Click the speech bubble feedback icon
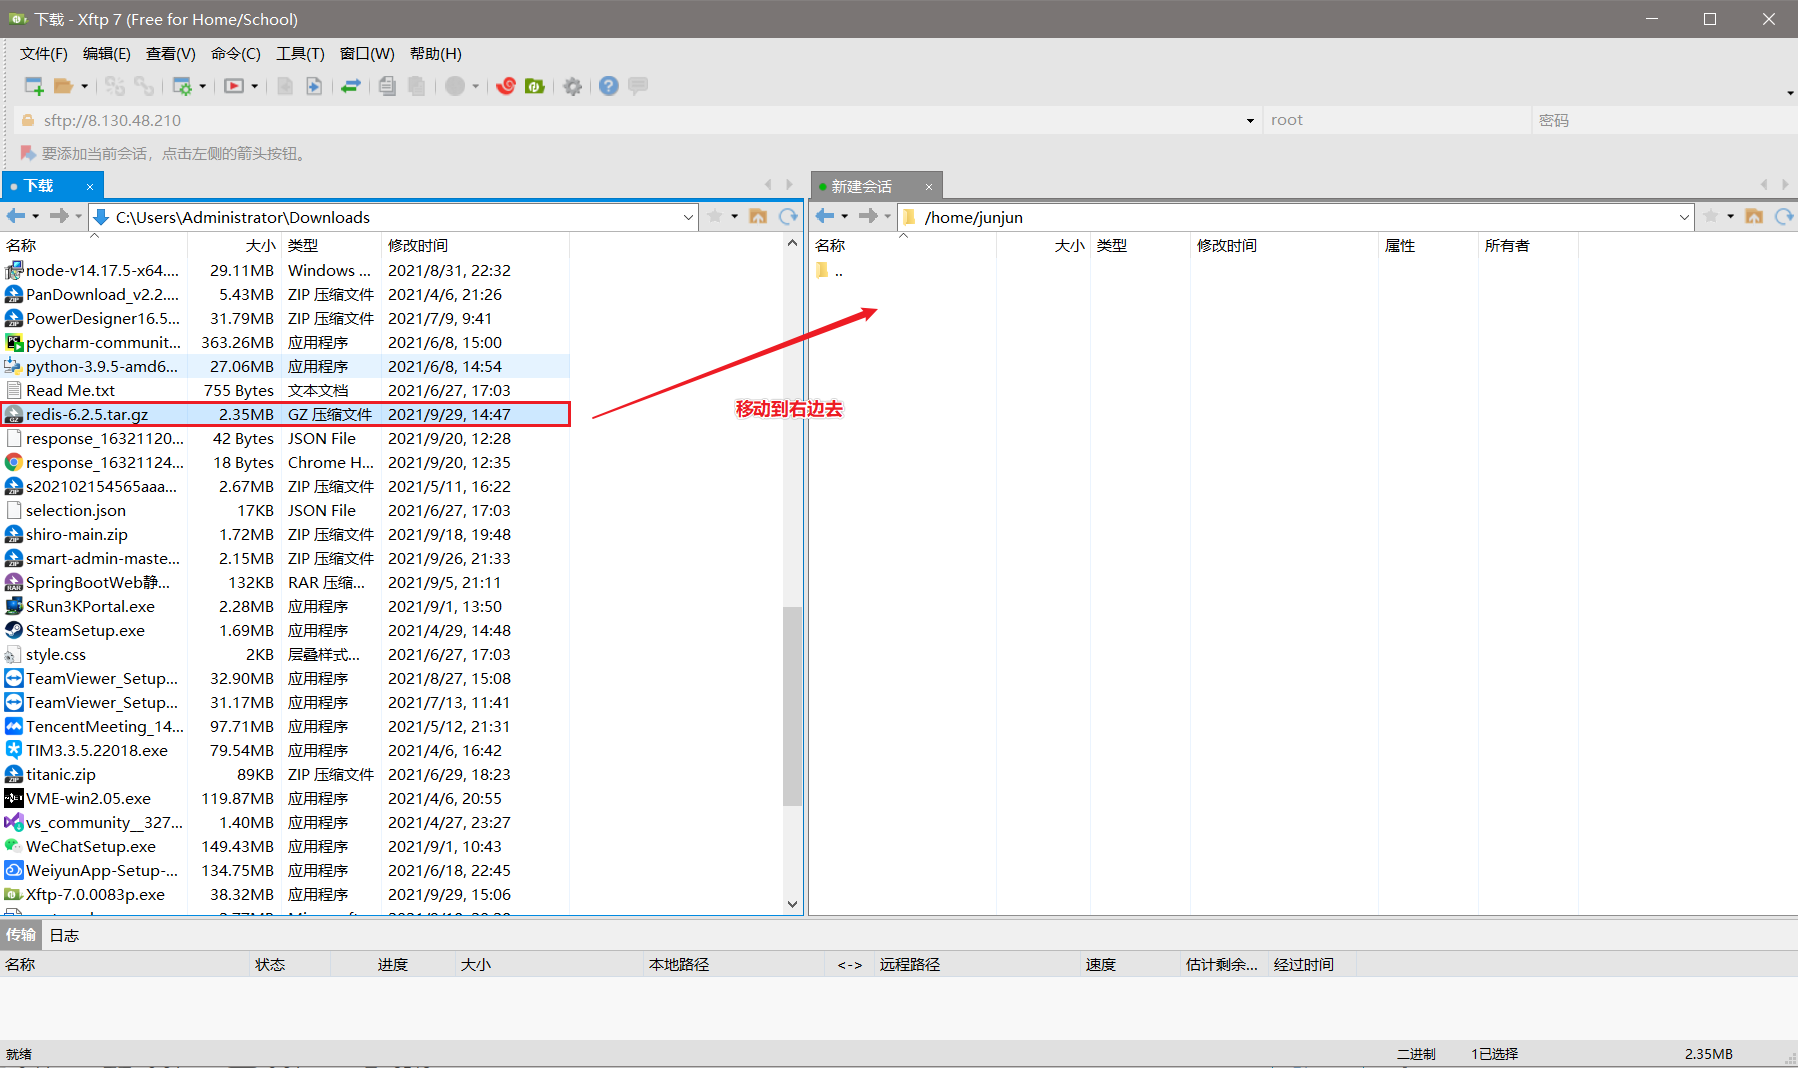Image resolution: width=1798 pixels, height=1068 pixels. tap(638, 85)
